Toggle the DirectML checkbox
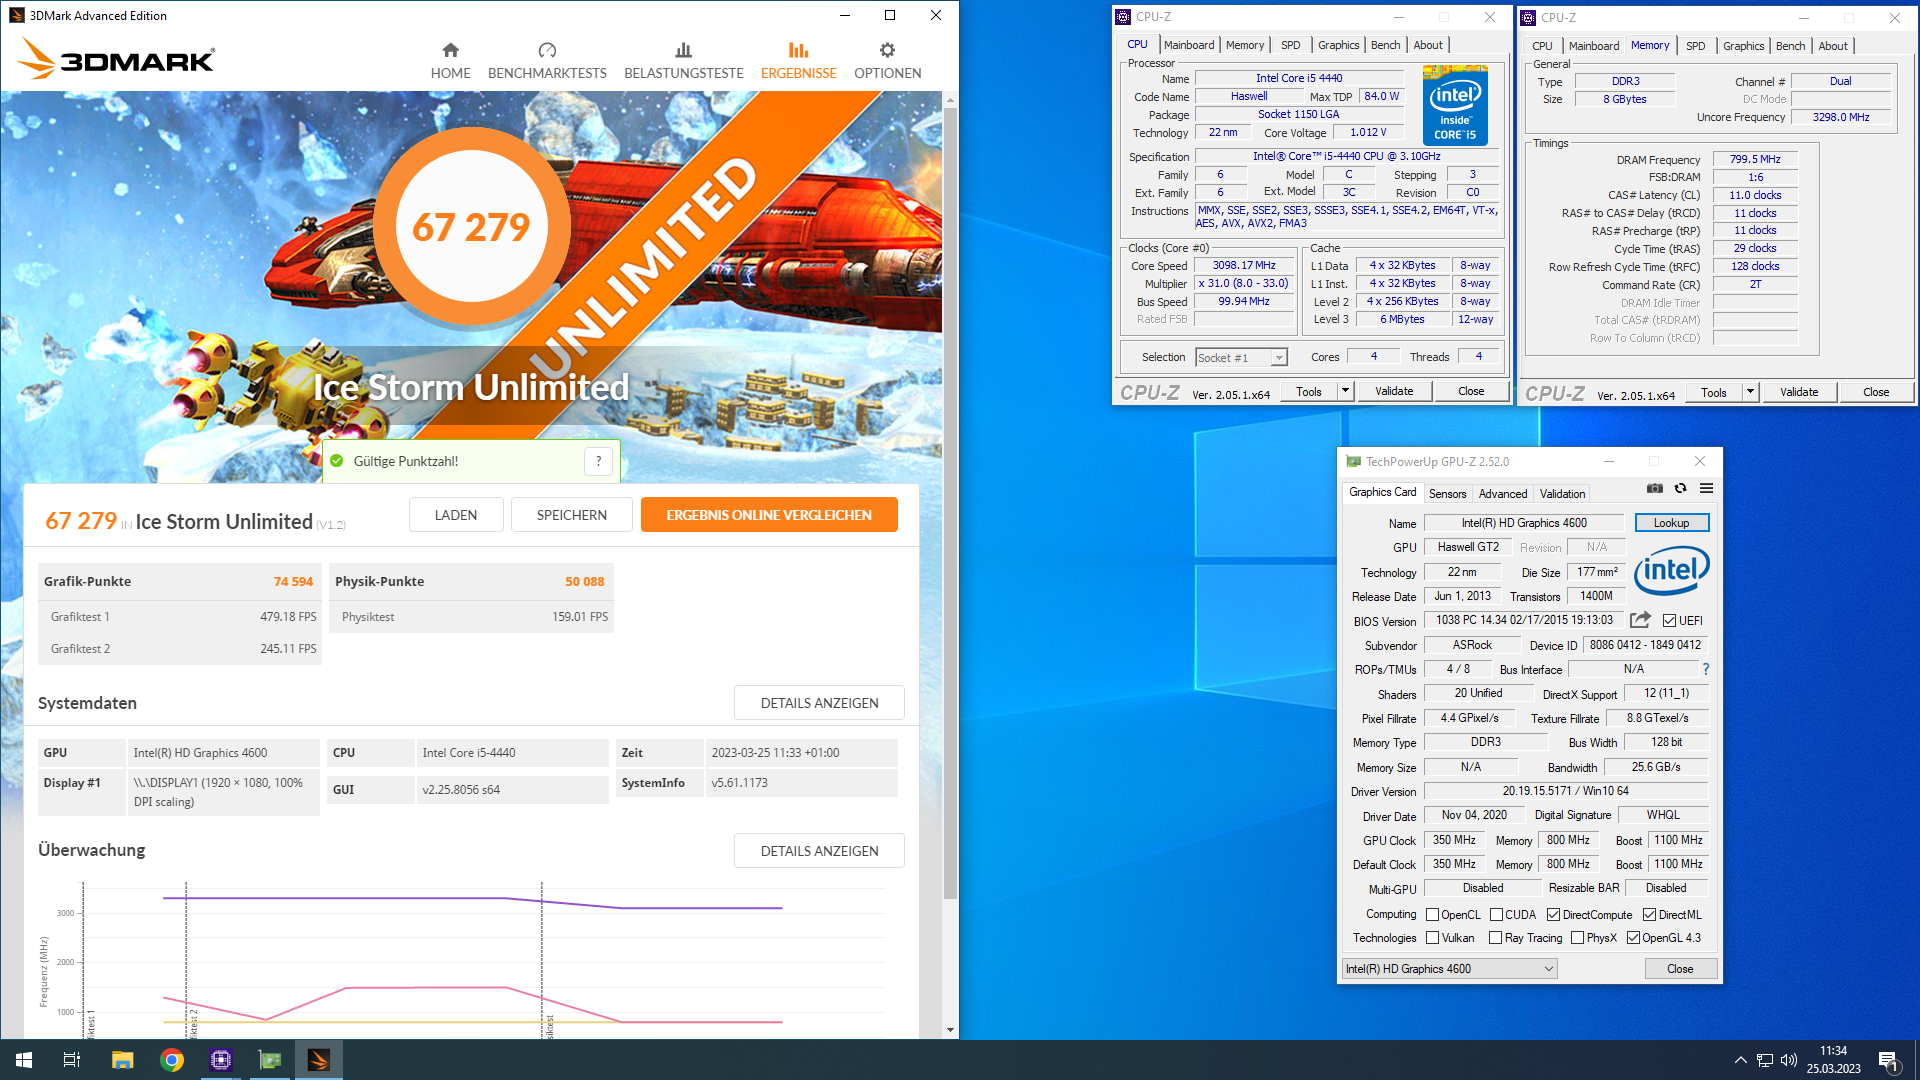Viewport: 1920px width, 1080px height. (x=1649, y=915)
